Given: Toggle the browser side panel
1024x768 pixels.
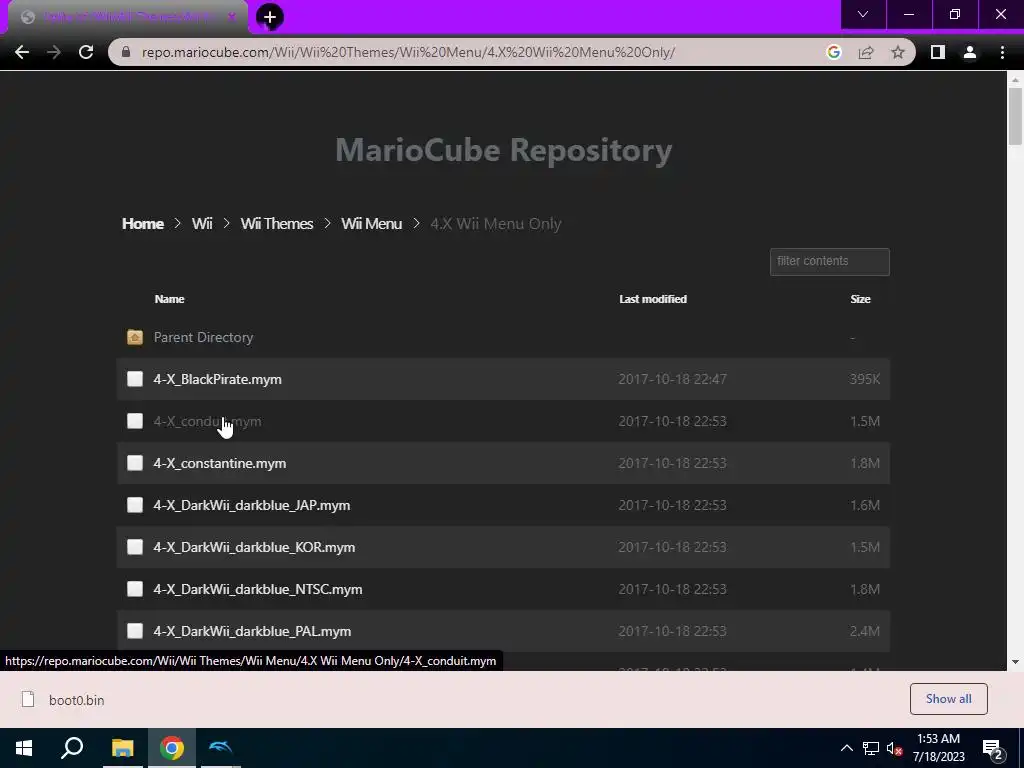Looking at the screenshot, I should coord(938,52).
